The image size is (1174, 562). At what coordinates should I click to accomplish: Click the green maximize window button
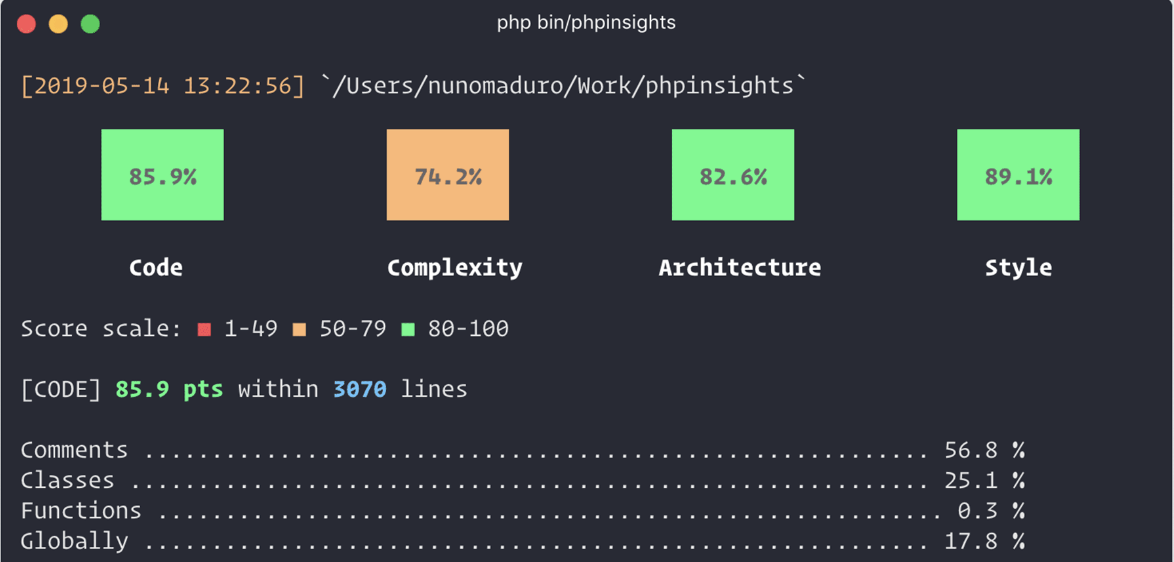pyautogui.click(x=90, y=24)
